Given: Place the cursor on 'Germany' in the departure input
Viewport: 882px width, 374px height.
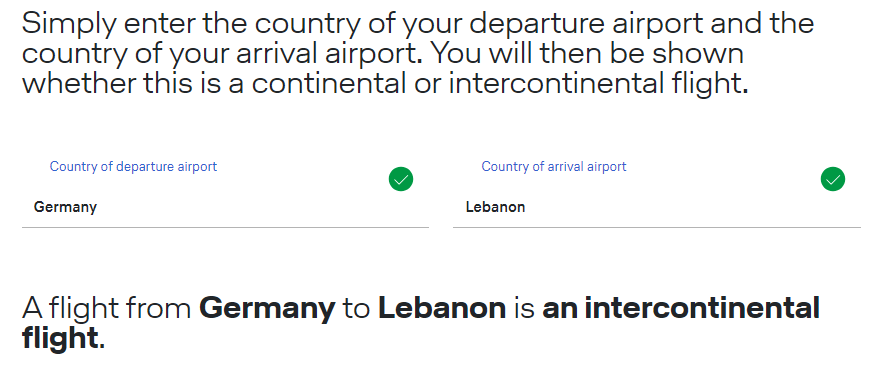Looking at the screenshot, I should tap(65, 207).
